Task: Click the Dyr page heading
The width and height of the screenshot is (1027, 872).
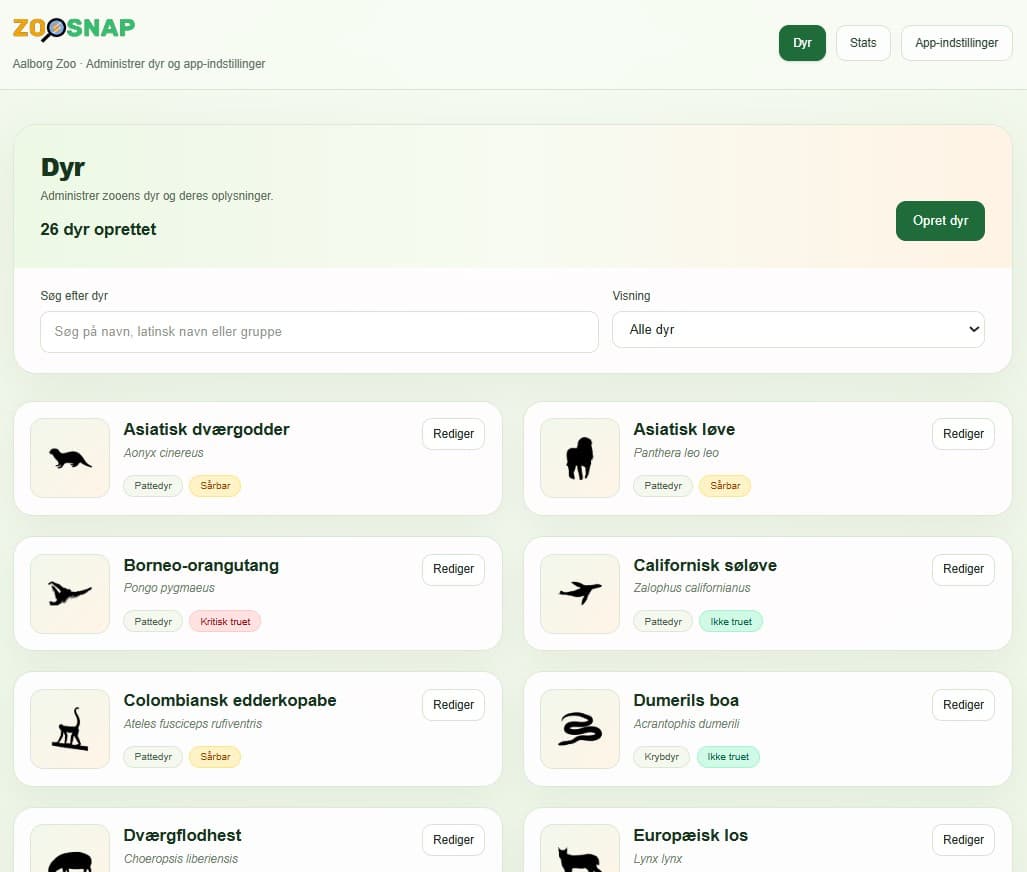Action: point(62,167)
